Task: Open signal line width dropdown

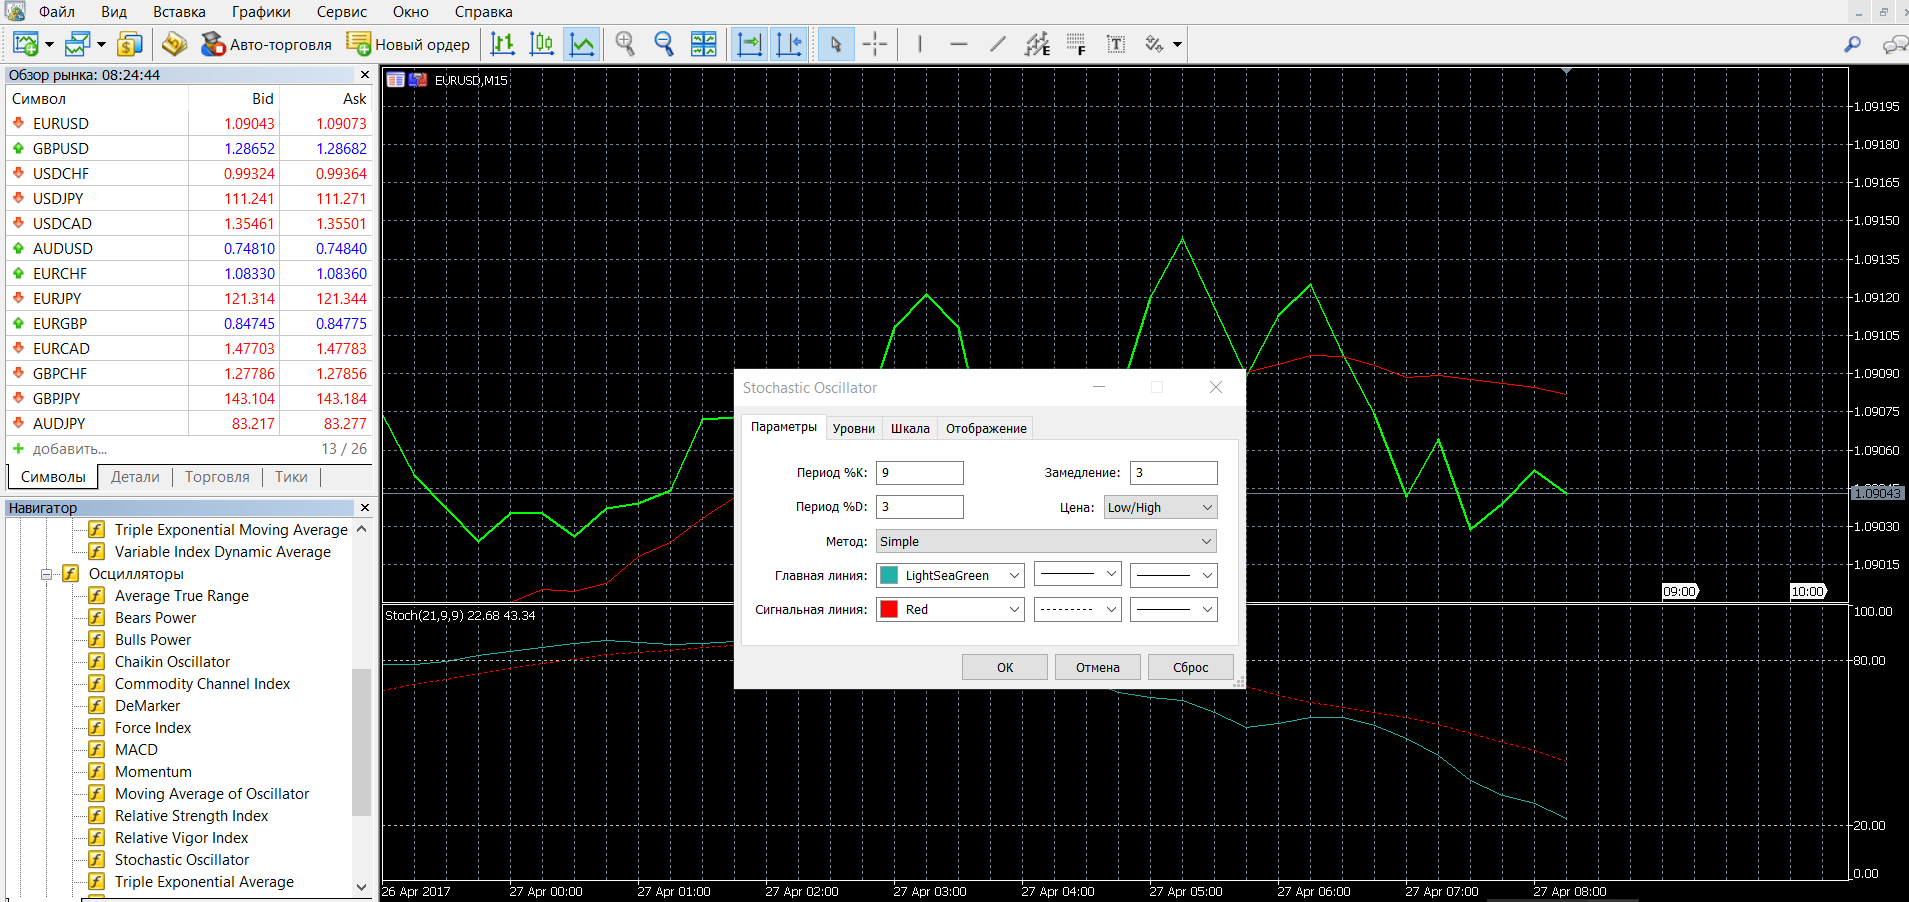Action: [x=1174, y=609]
